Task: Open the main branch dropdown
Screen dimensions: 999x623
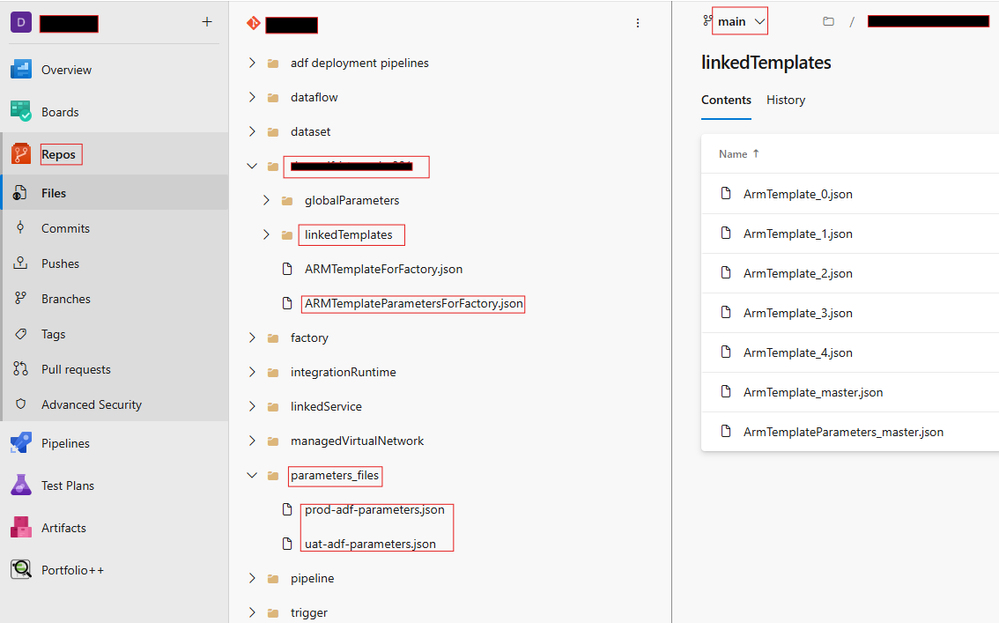Action: pos(740,22)
